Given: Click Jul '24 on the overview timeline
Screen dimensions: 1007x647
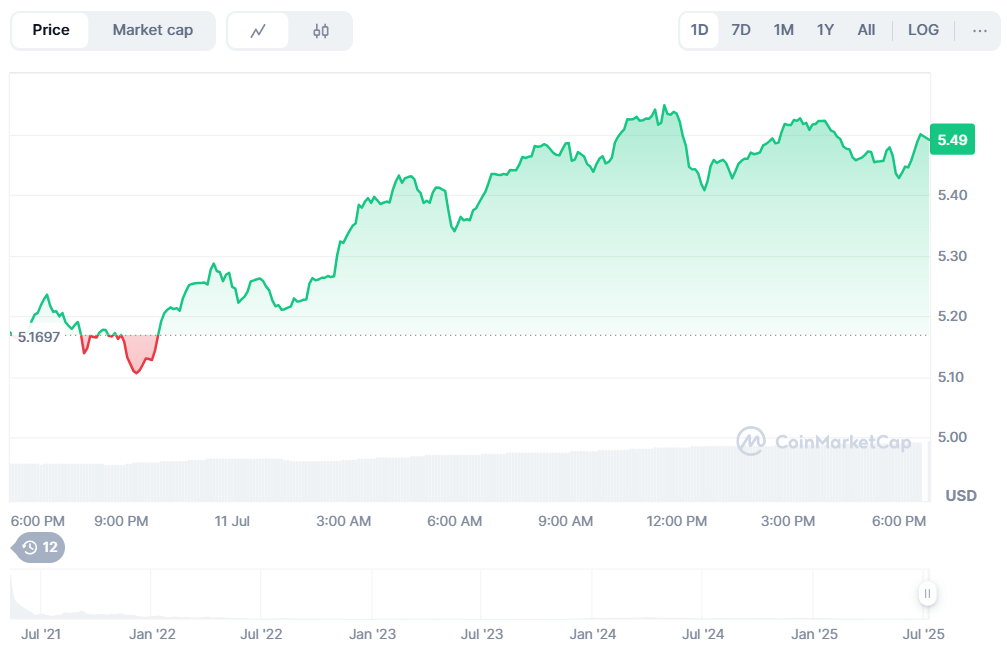Looking at the screenshot, I should (703, 634).
